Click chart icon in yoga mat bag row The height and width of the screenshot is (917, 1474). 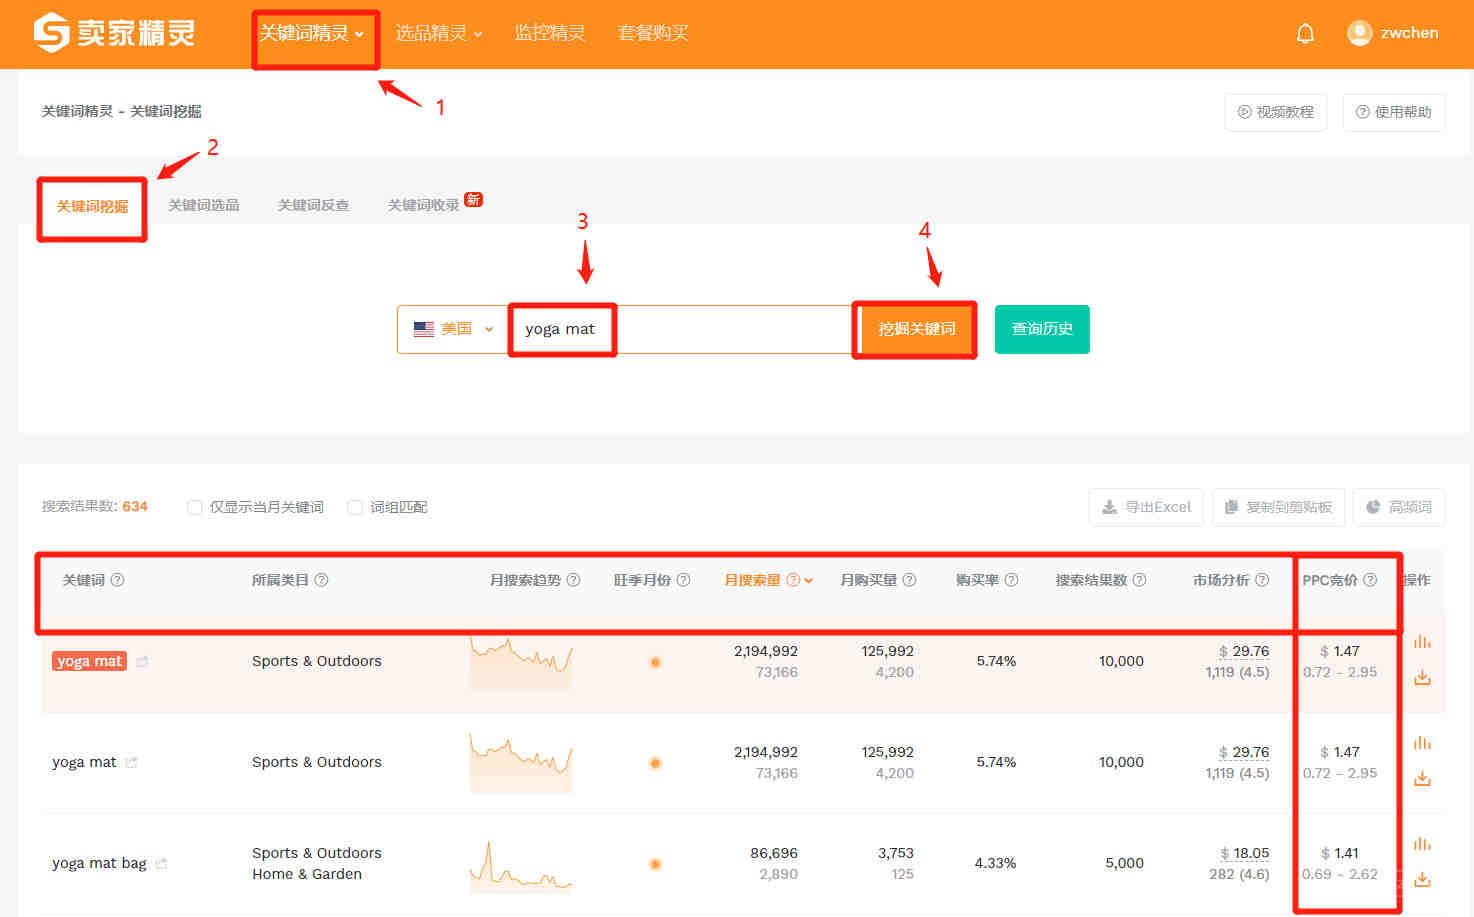tap(1422, 844)
